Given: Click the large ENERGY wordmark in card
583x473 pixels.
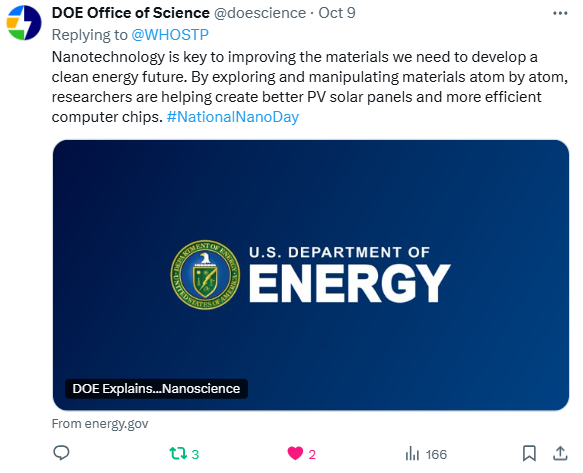Looking at the screenshot, I should pyautogui.click(x=350, y=283).
